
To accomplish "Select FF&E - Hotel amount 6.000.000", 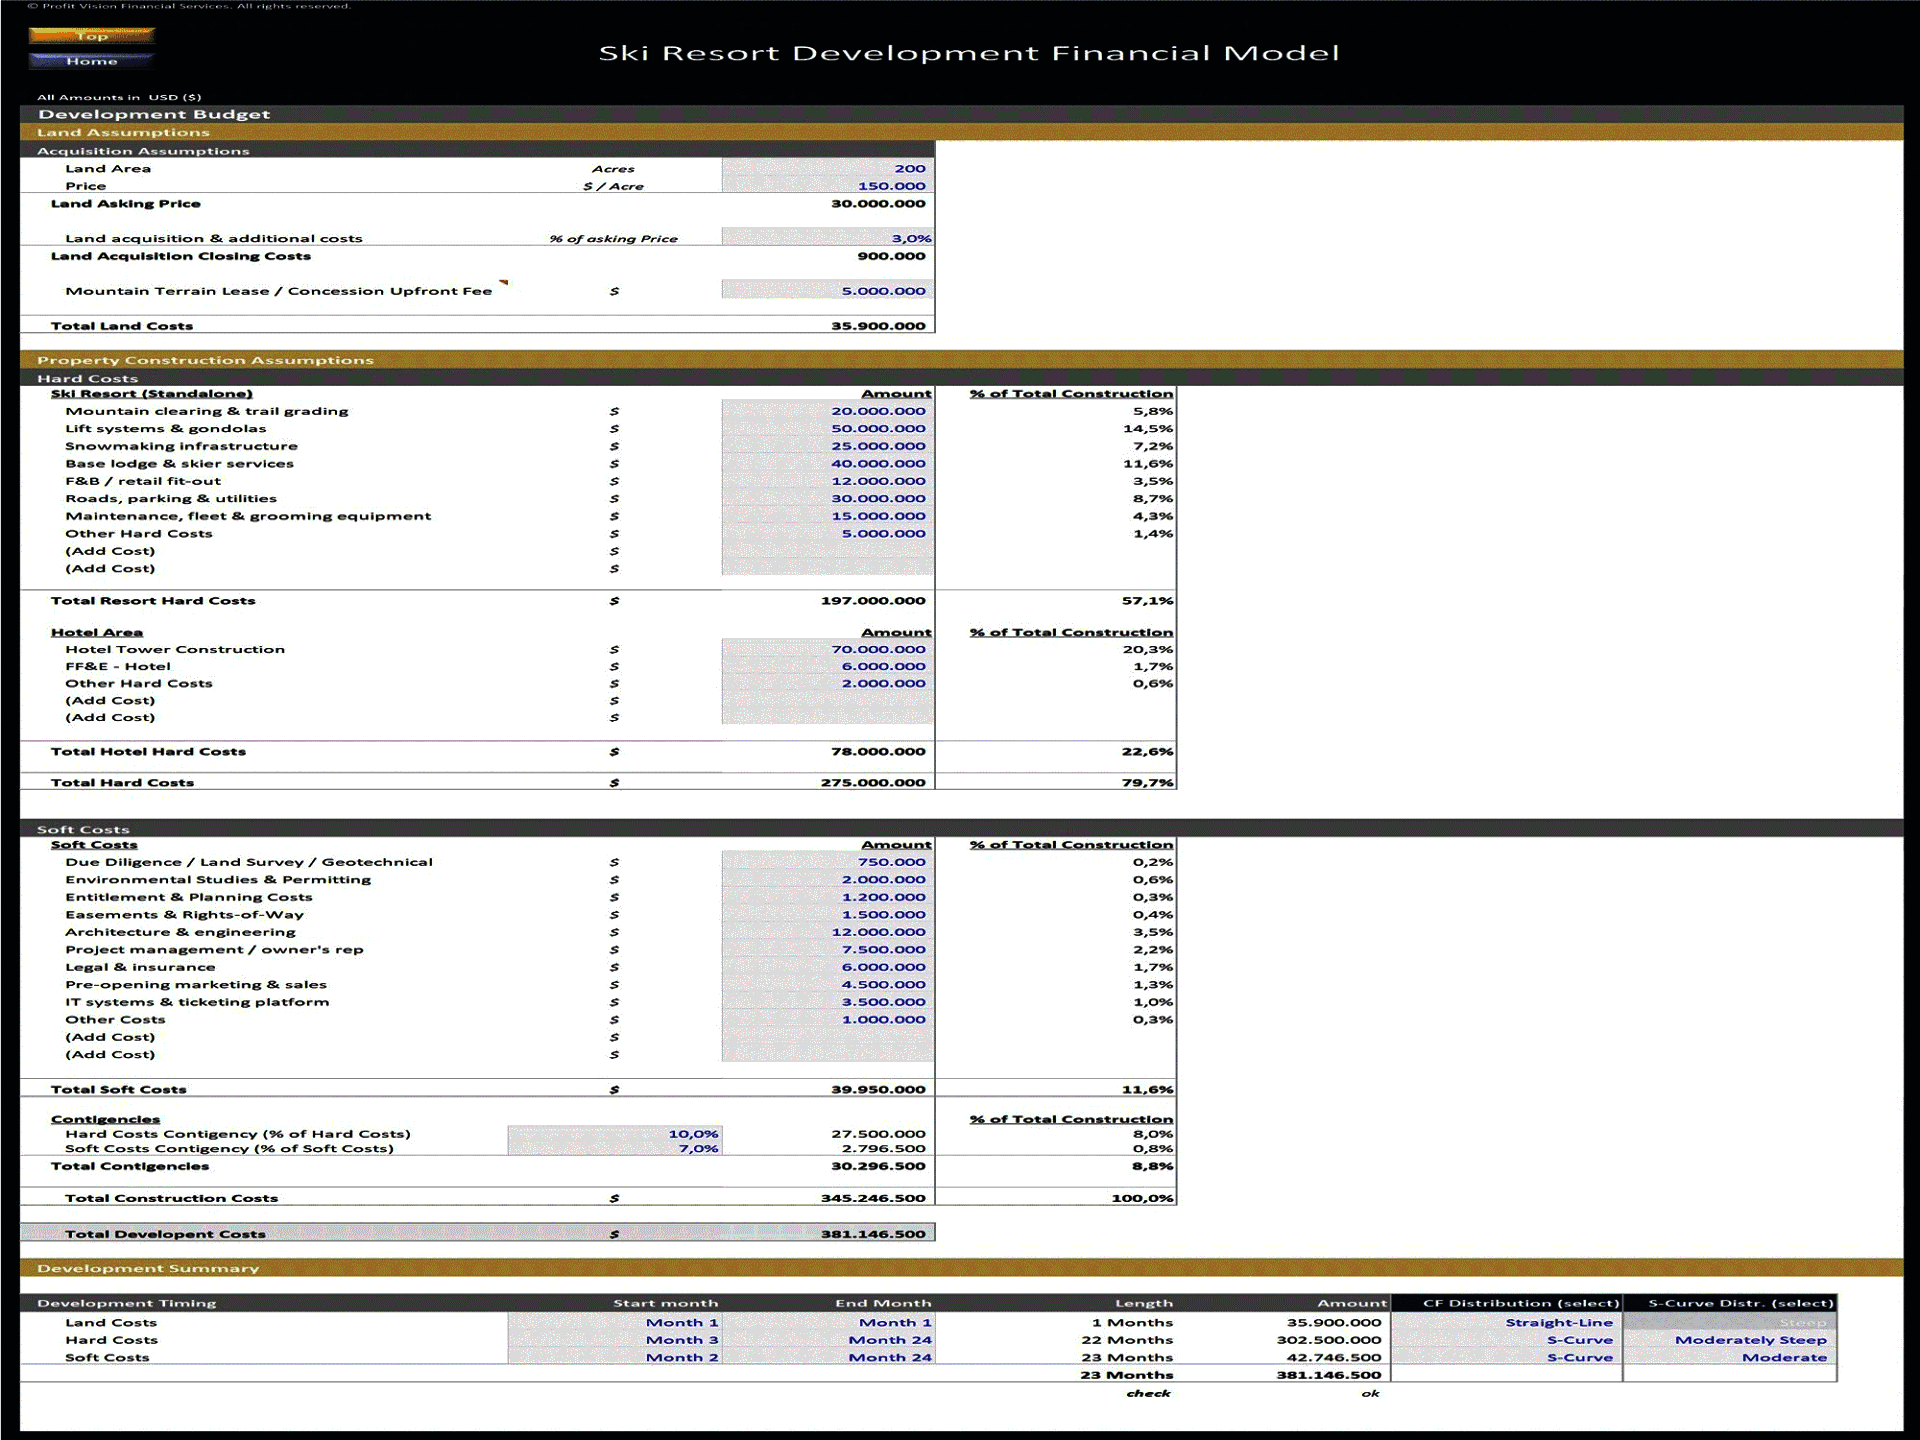I will point(828,666).
